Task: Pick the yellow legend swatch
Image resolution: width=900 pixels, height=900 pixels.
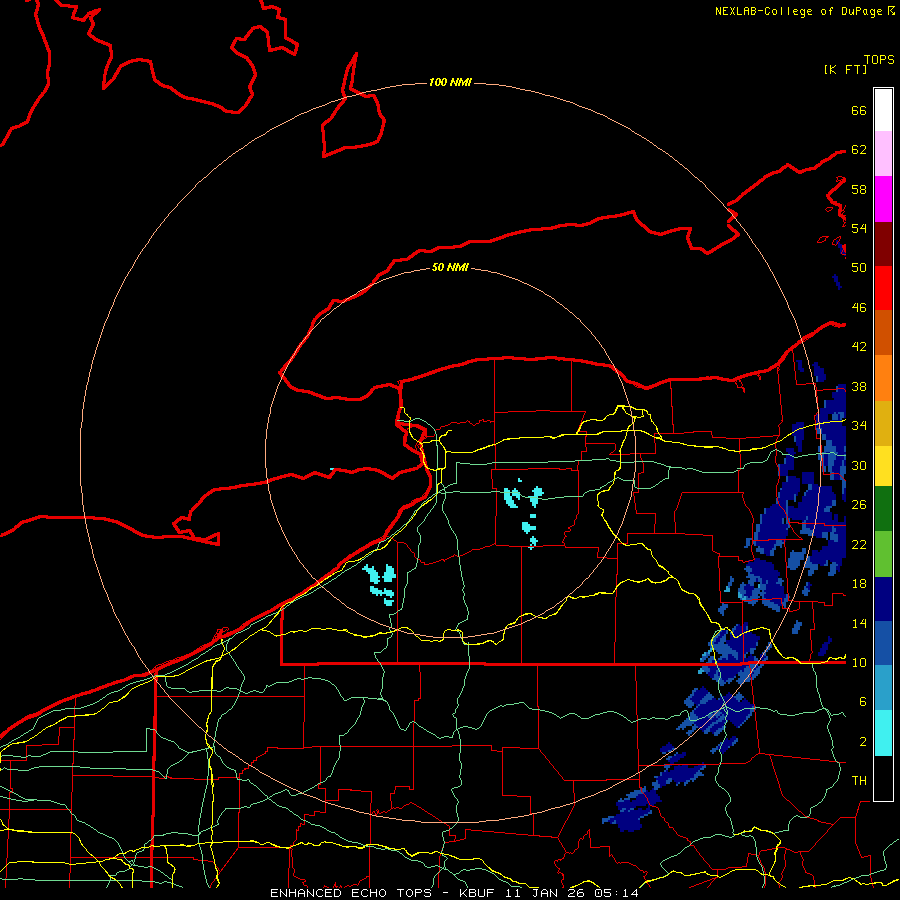Action: [x=883, y=465]
